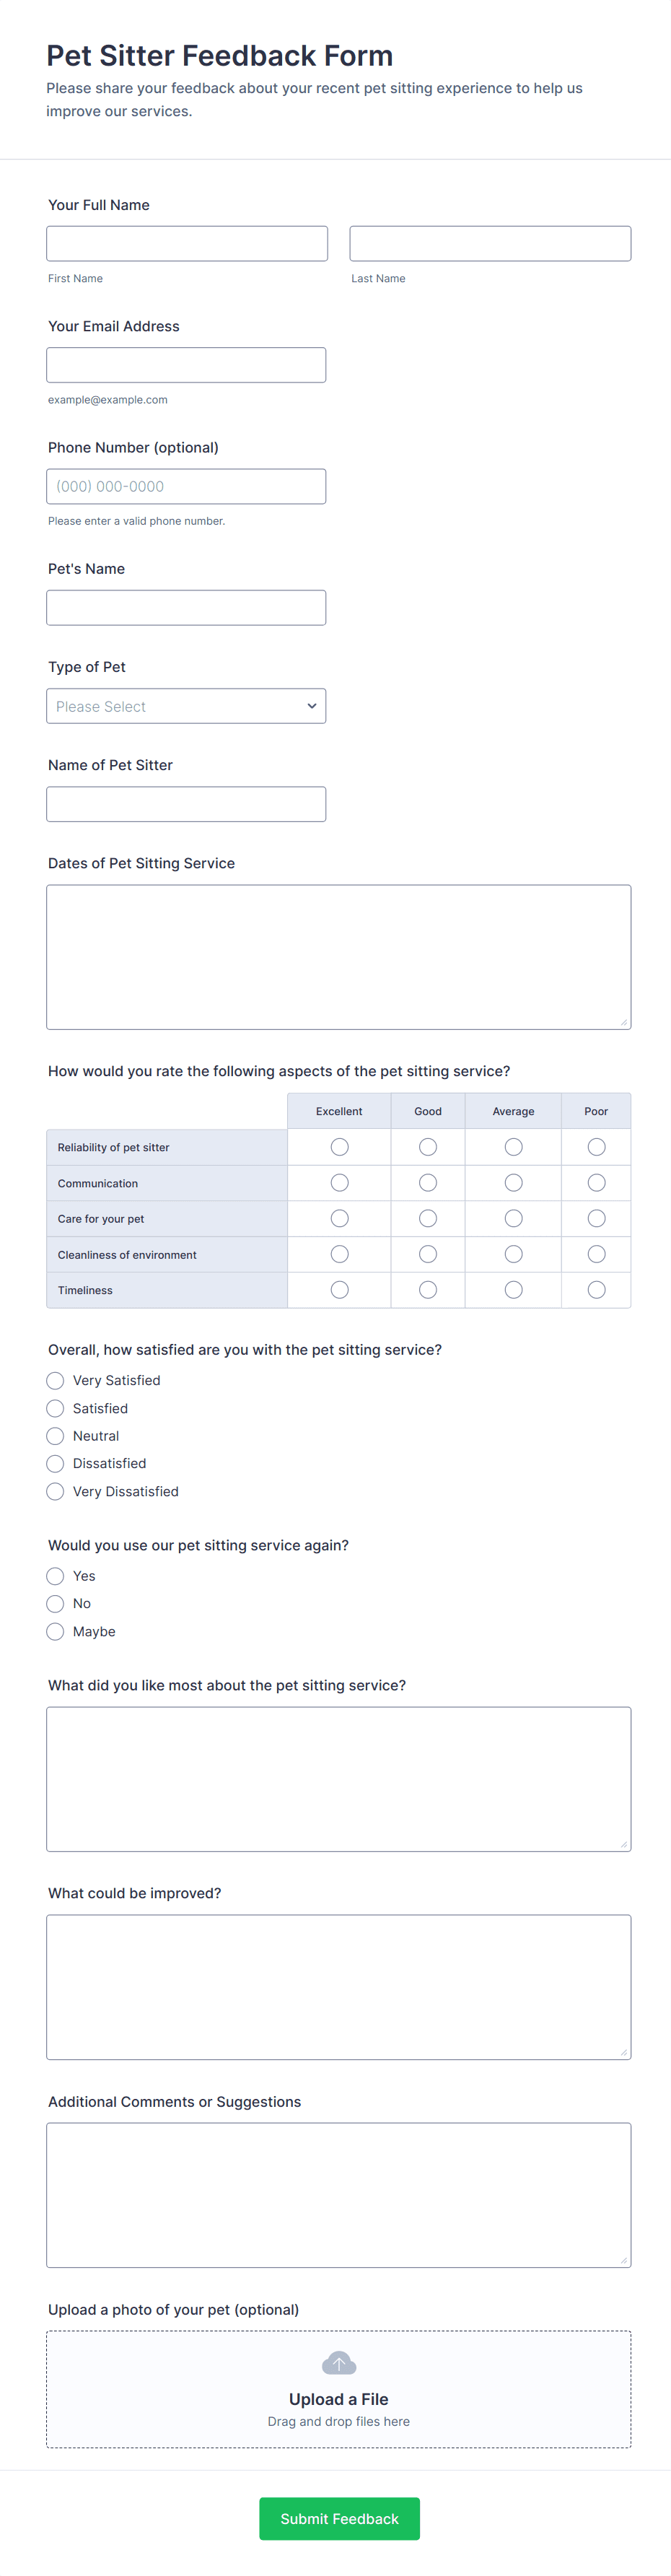The height and width of the screenshot is (2576, 671).
Task: Click the Email Address input box
Action: point(186,365)
